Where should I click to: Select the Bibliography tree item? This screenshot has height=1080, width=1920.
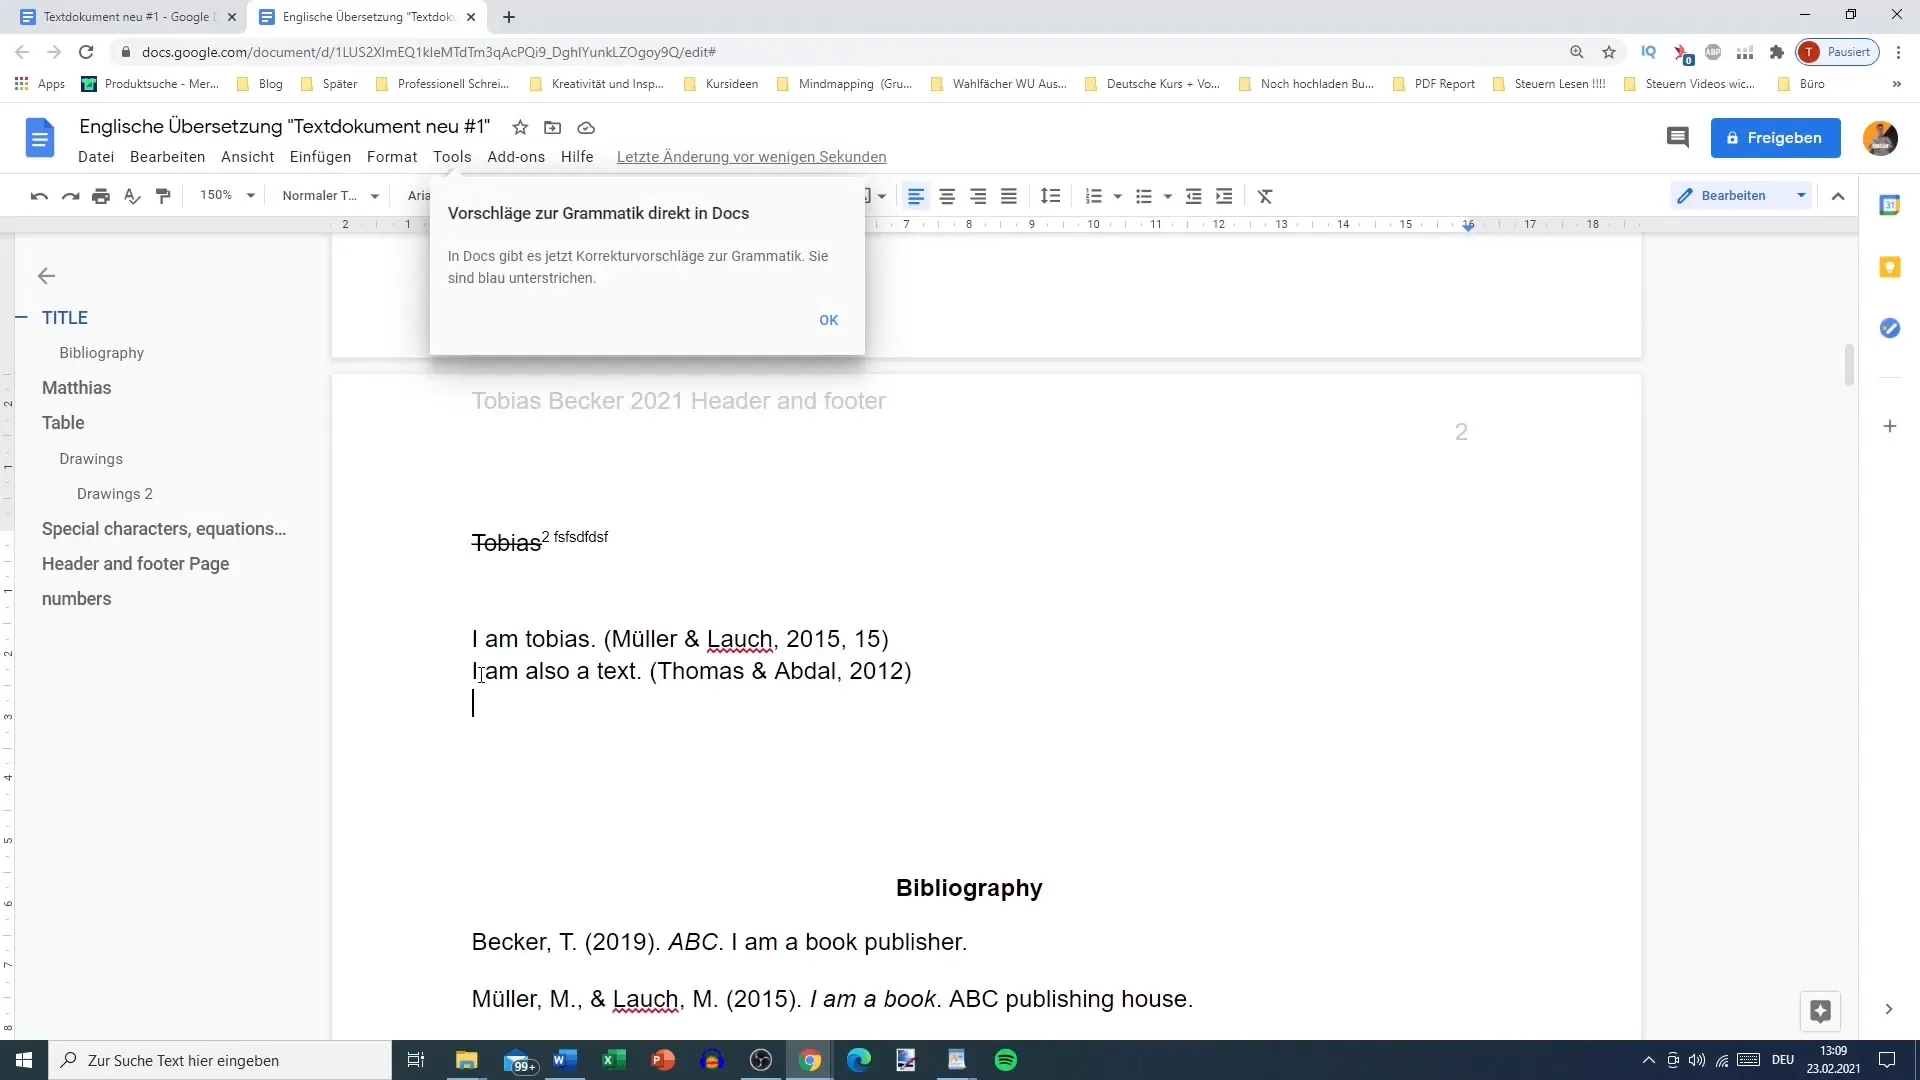[x=102, y=352]
